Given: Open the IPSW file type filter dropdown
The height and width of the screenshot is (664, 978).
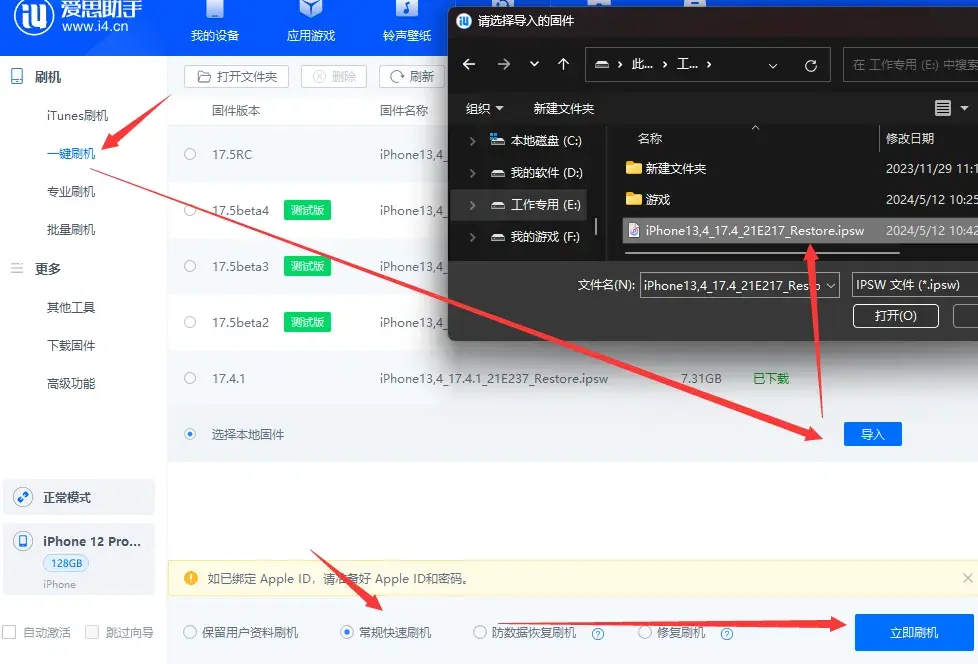Looking at the screenshot, I should tap(914, 285).
